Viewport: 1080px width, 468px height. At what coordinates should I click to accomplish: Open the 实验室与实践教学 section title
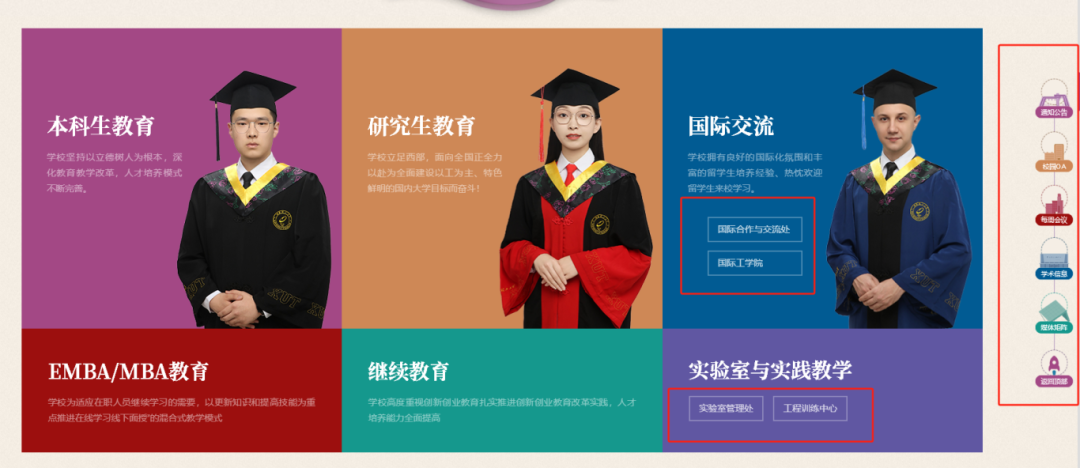click(770, 370)
